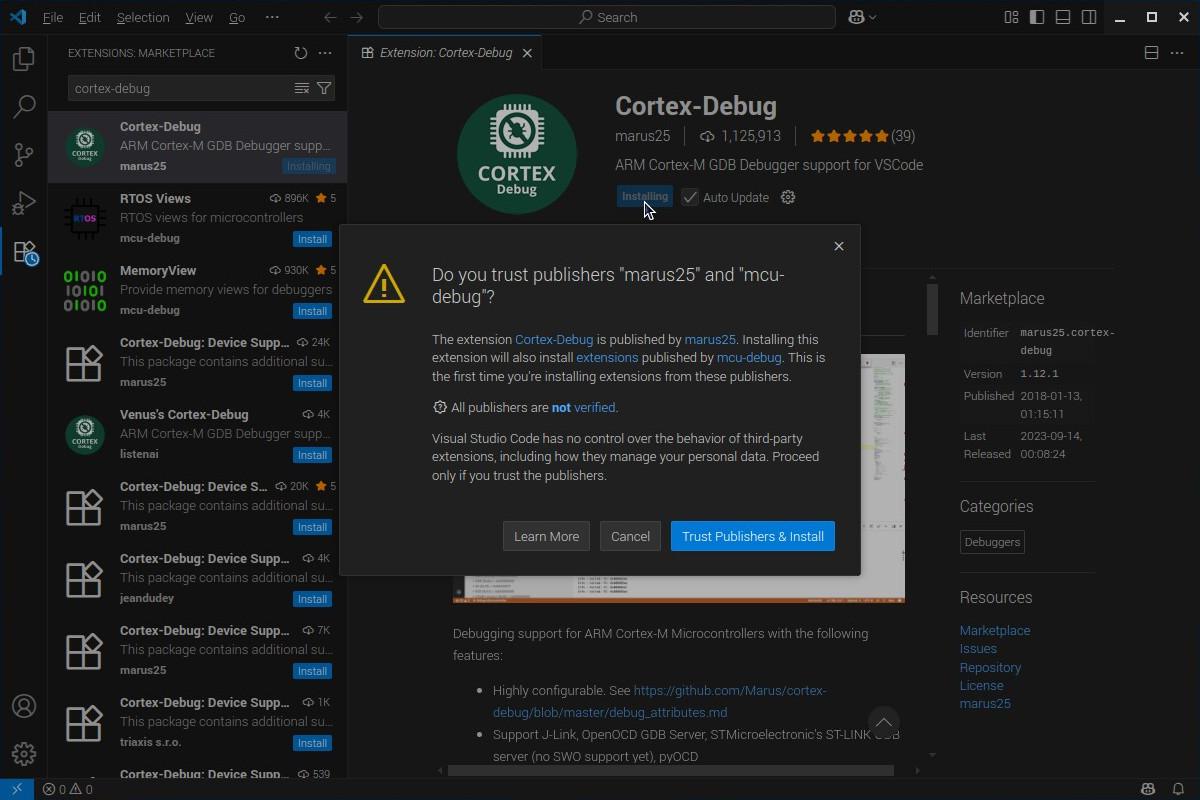Clear the cortex-debug search filter
The width and height of the screenshot is (1200, 800).
point(301,88)
